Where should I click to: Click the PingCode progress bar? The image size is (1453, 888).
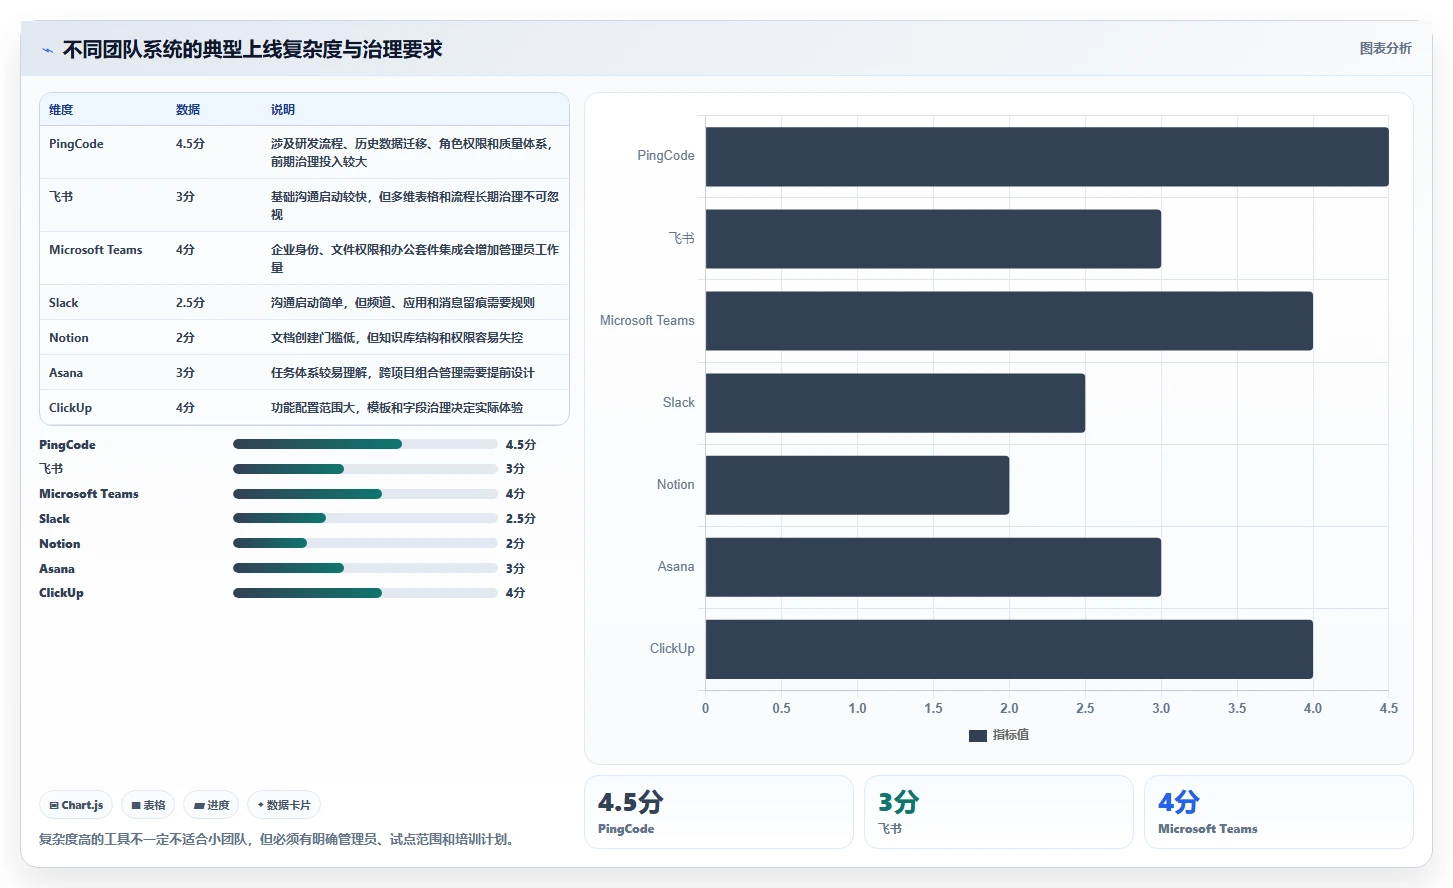tap(365, 444)
